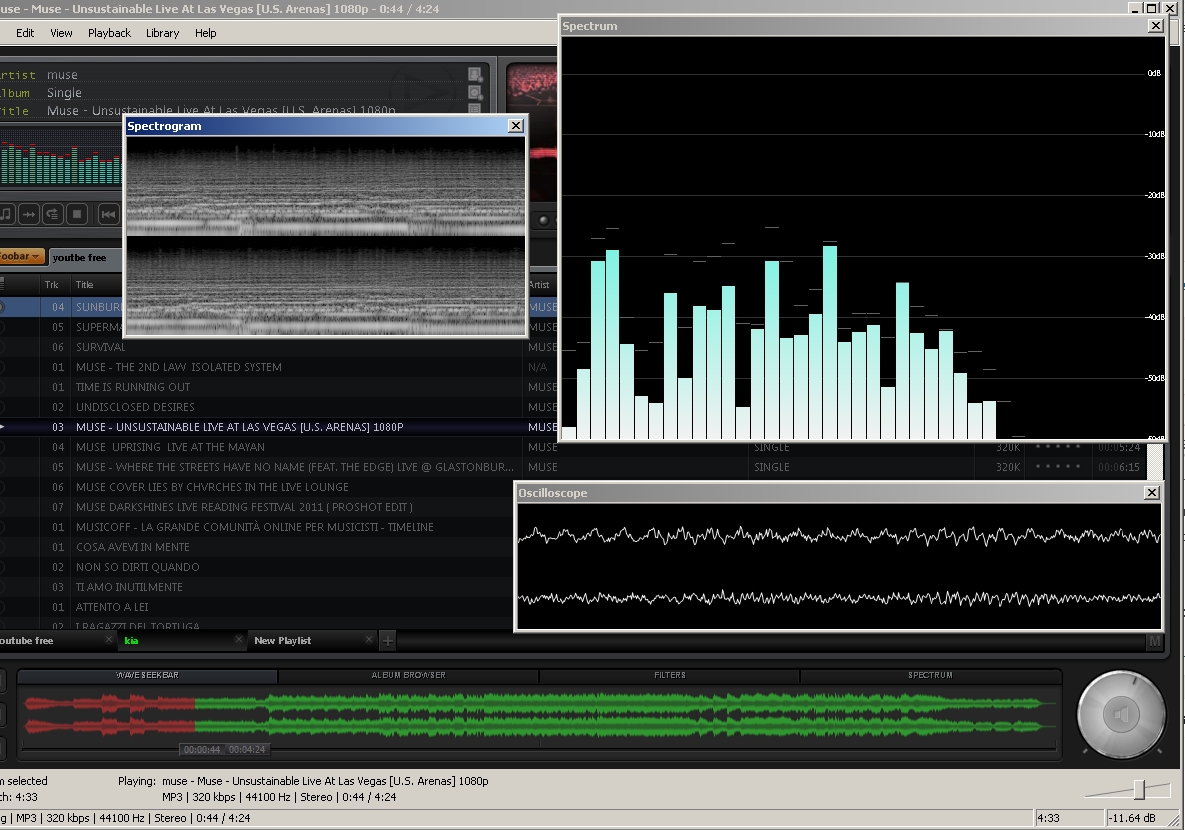Open the Library menu
The image size is (1185, 830).
[162, 33]
